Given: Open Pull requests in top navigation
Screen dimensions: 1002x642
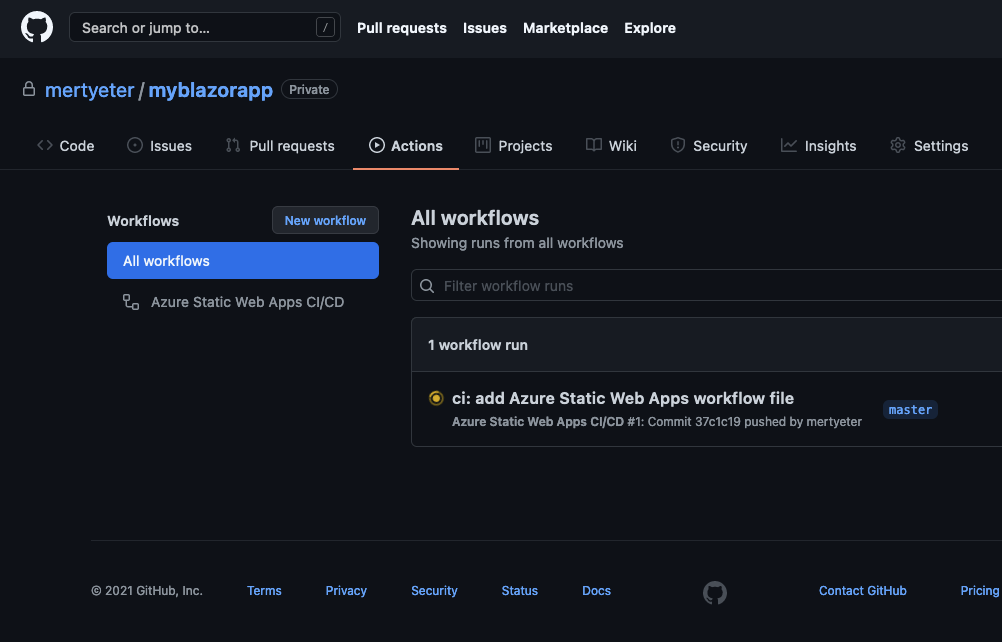Looking at the screenshot, I should [401, 28].
